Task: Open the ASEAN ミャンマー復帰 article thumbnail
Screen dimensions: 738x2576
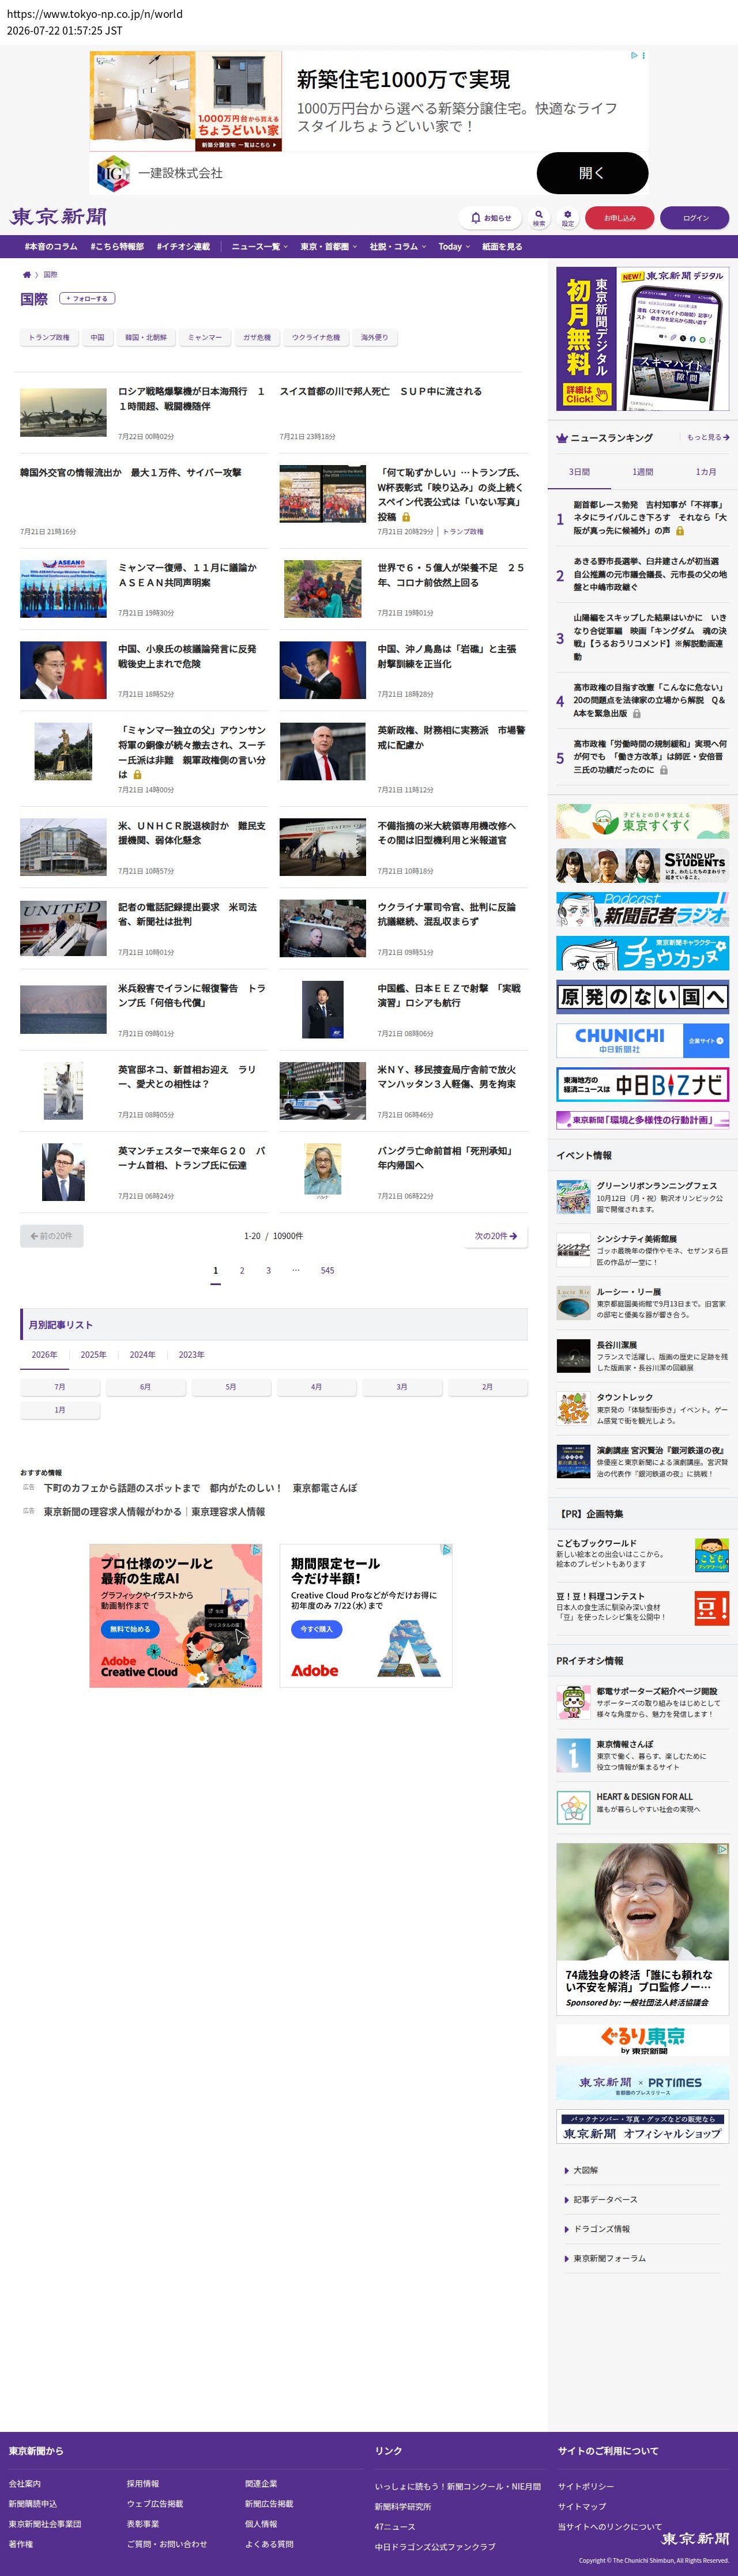Action: point(63,588)
